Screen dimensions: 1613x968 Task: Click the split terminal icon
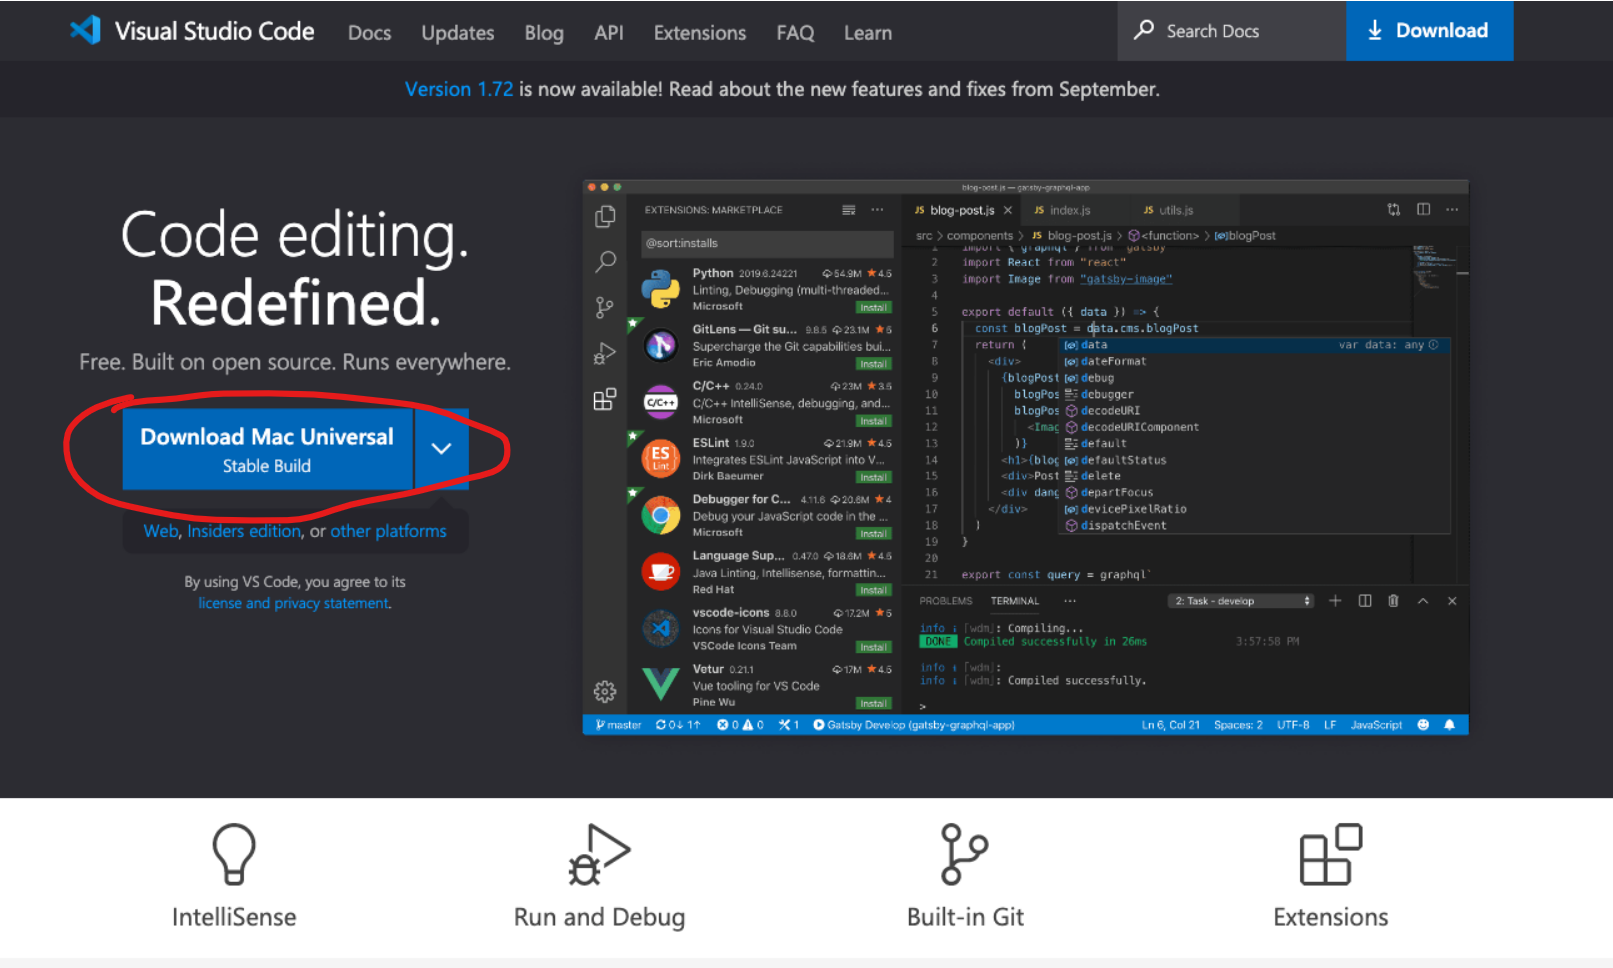[x=1364, y=601]
